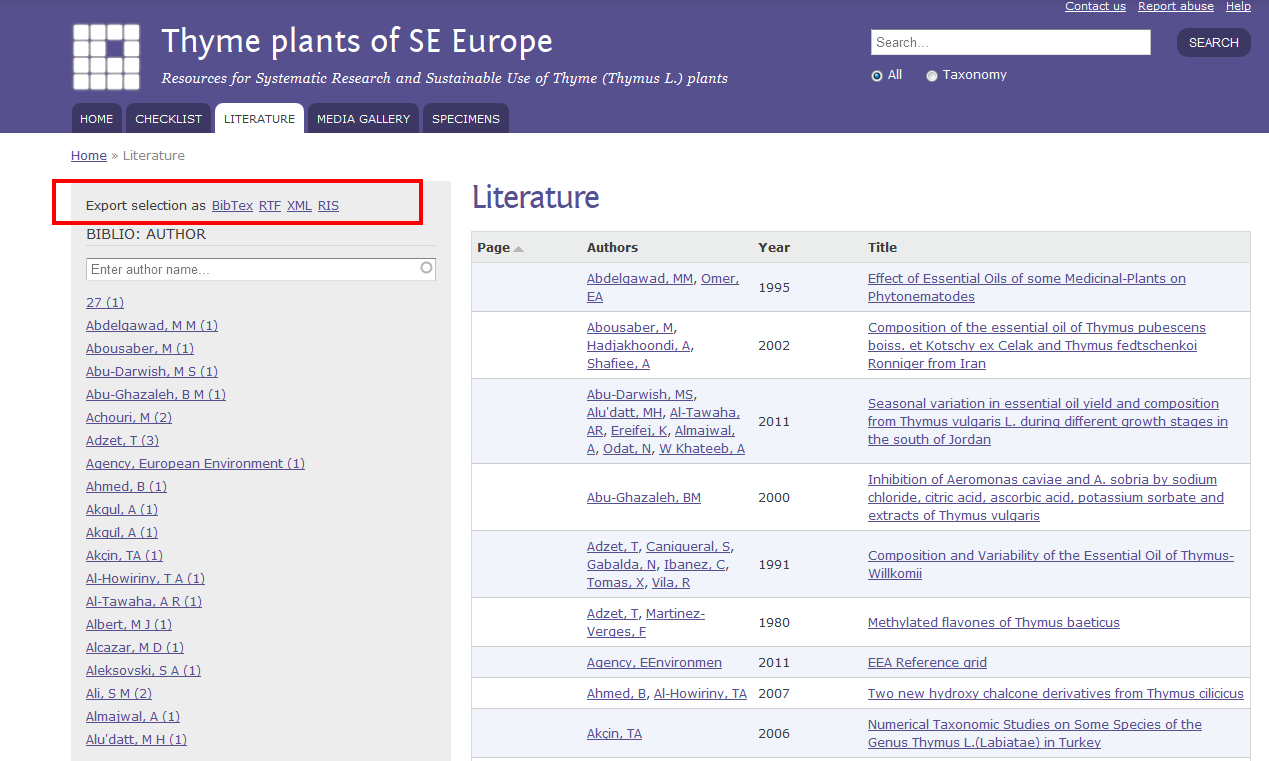Open Numerical Taxonomic Studies title
This screenshot has width=1269, height=761.
[1035, 733]
